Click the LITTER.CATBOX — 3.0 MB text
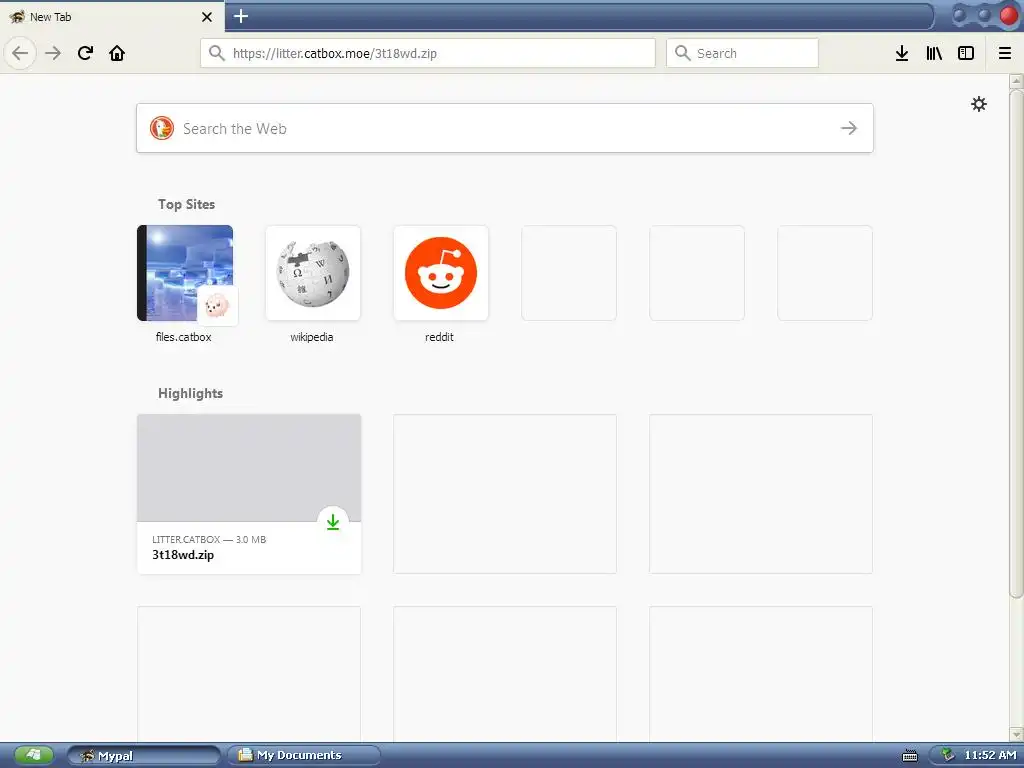 [x=209, y=539]
